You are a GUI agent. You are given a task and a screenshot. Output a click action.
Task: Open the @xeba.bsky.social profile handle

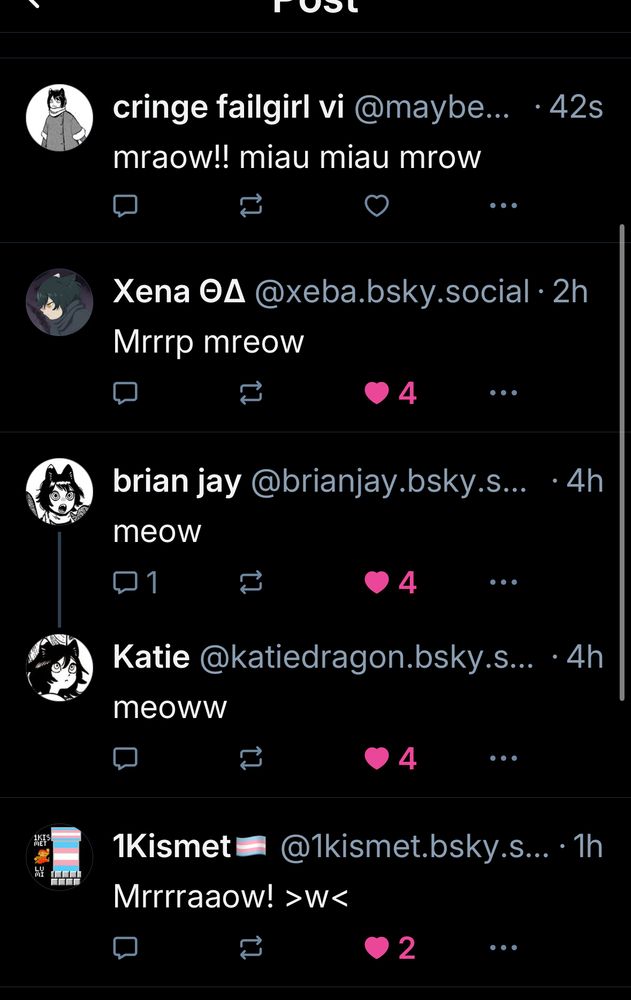coord(392,292)
